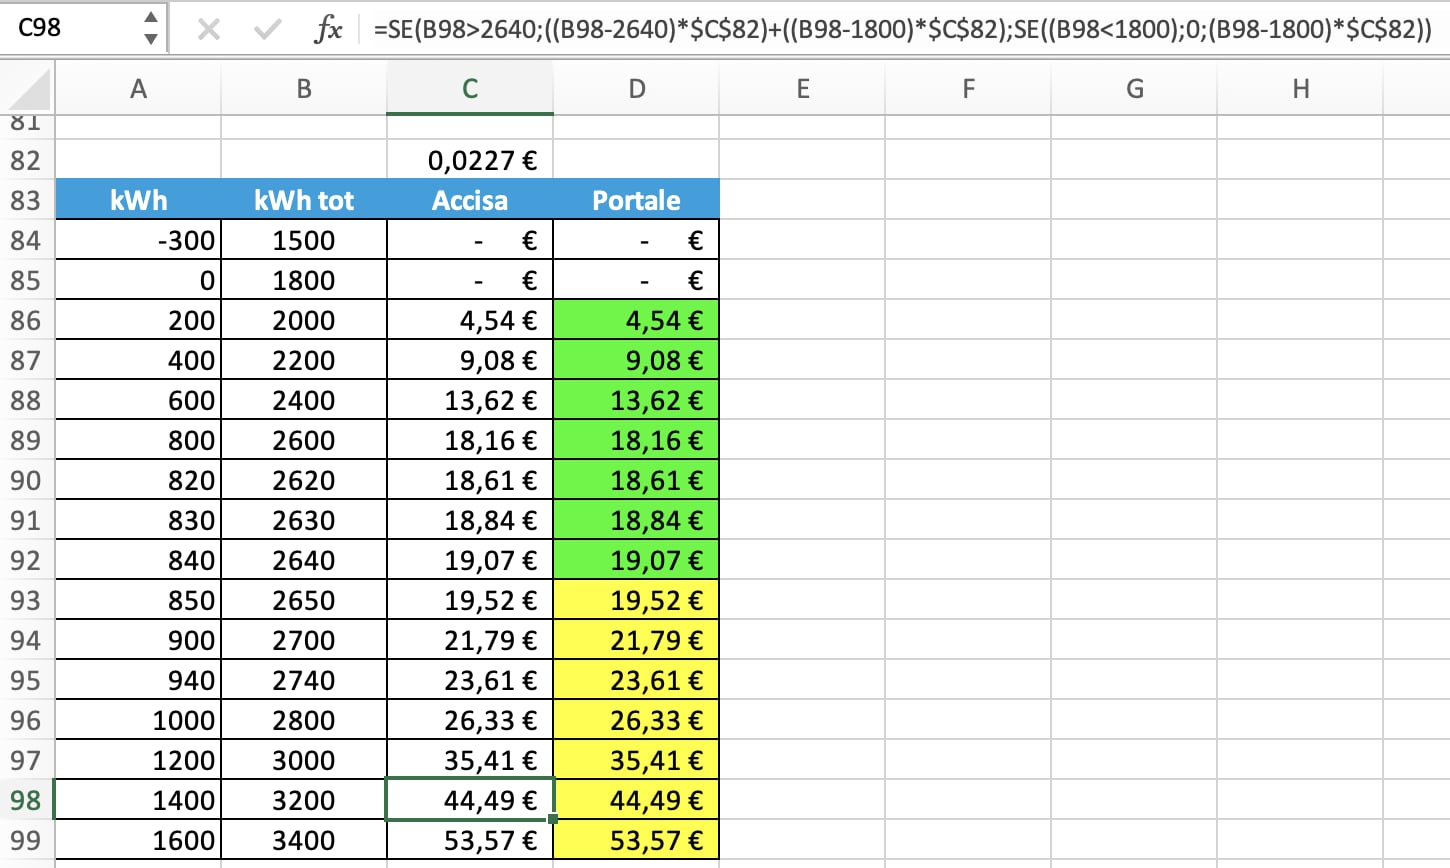Click the cell containing -300
This screenshot has height=868, width=1450.
coord(138,240)
